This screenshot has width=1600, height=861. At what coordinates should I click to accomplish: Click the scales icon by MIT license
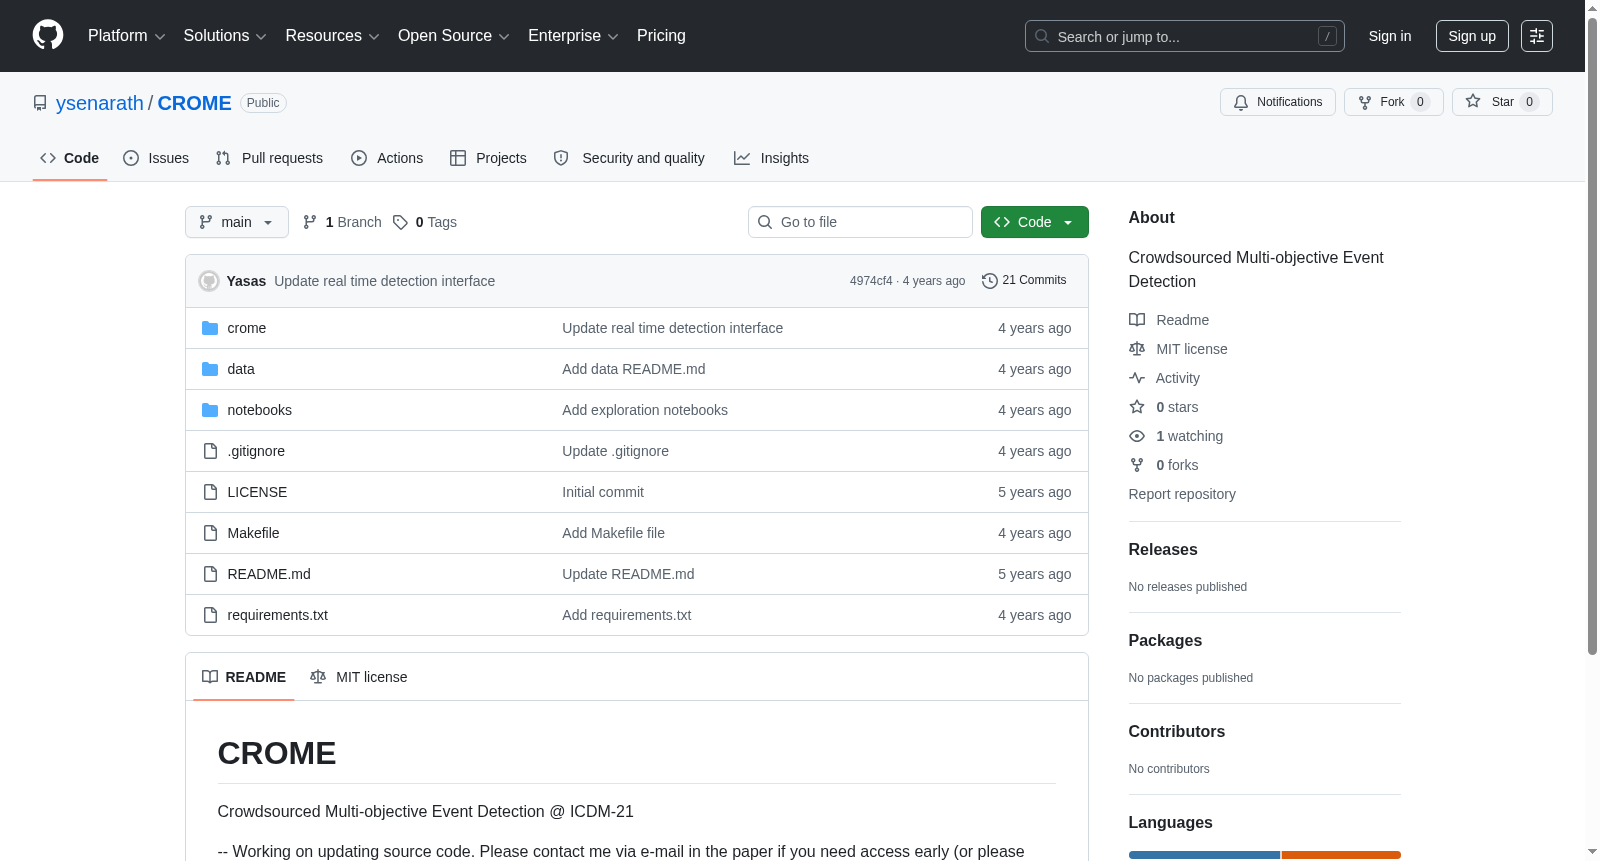point(1137,349)
